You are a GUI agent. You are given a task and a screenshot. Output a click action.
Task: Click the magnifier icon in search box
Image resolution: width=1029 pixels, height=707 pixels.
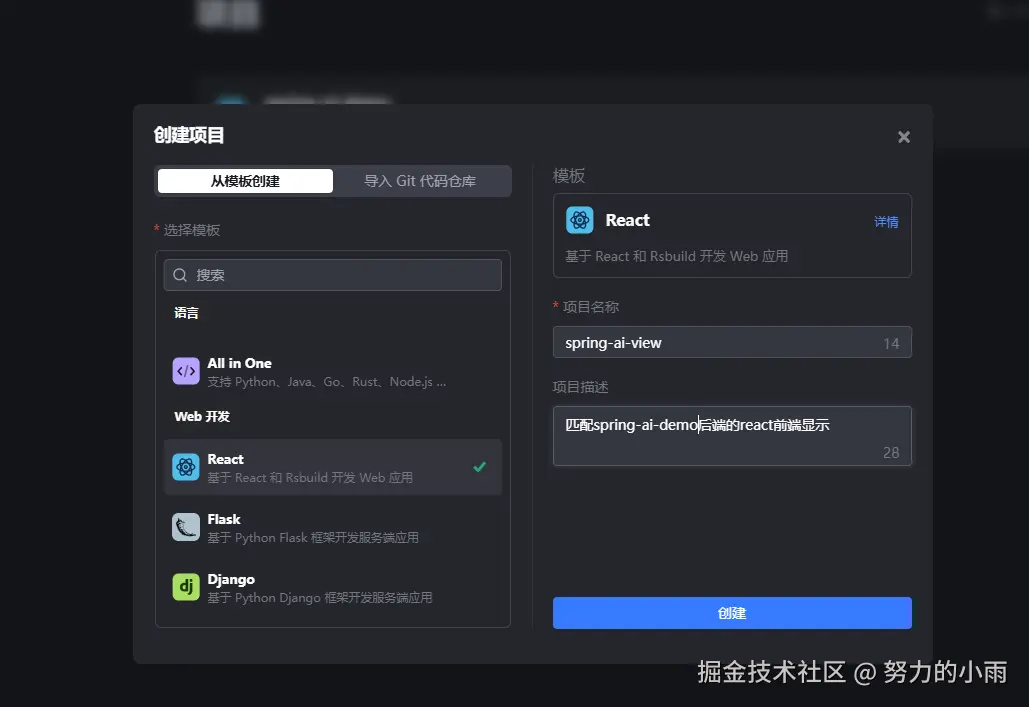click(x=180, y=275)
